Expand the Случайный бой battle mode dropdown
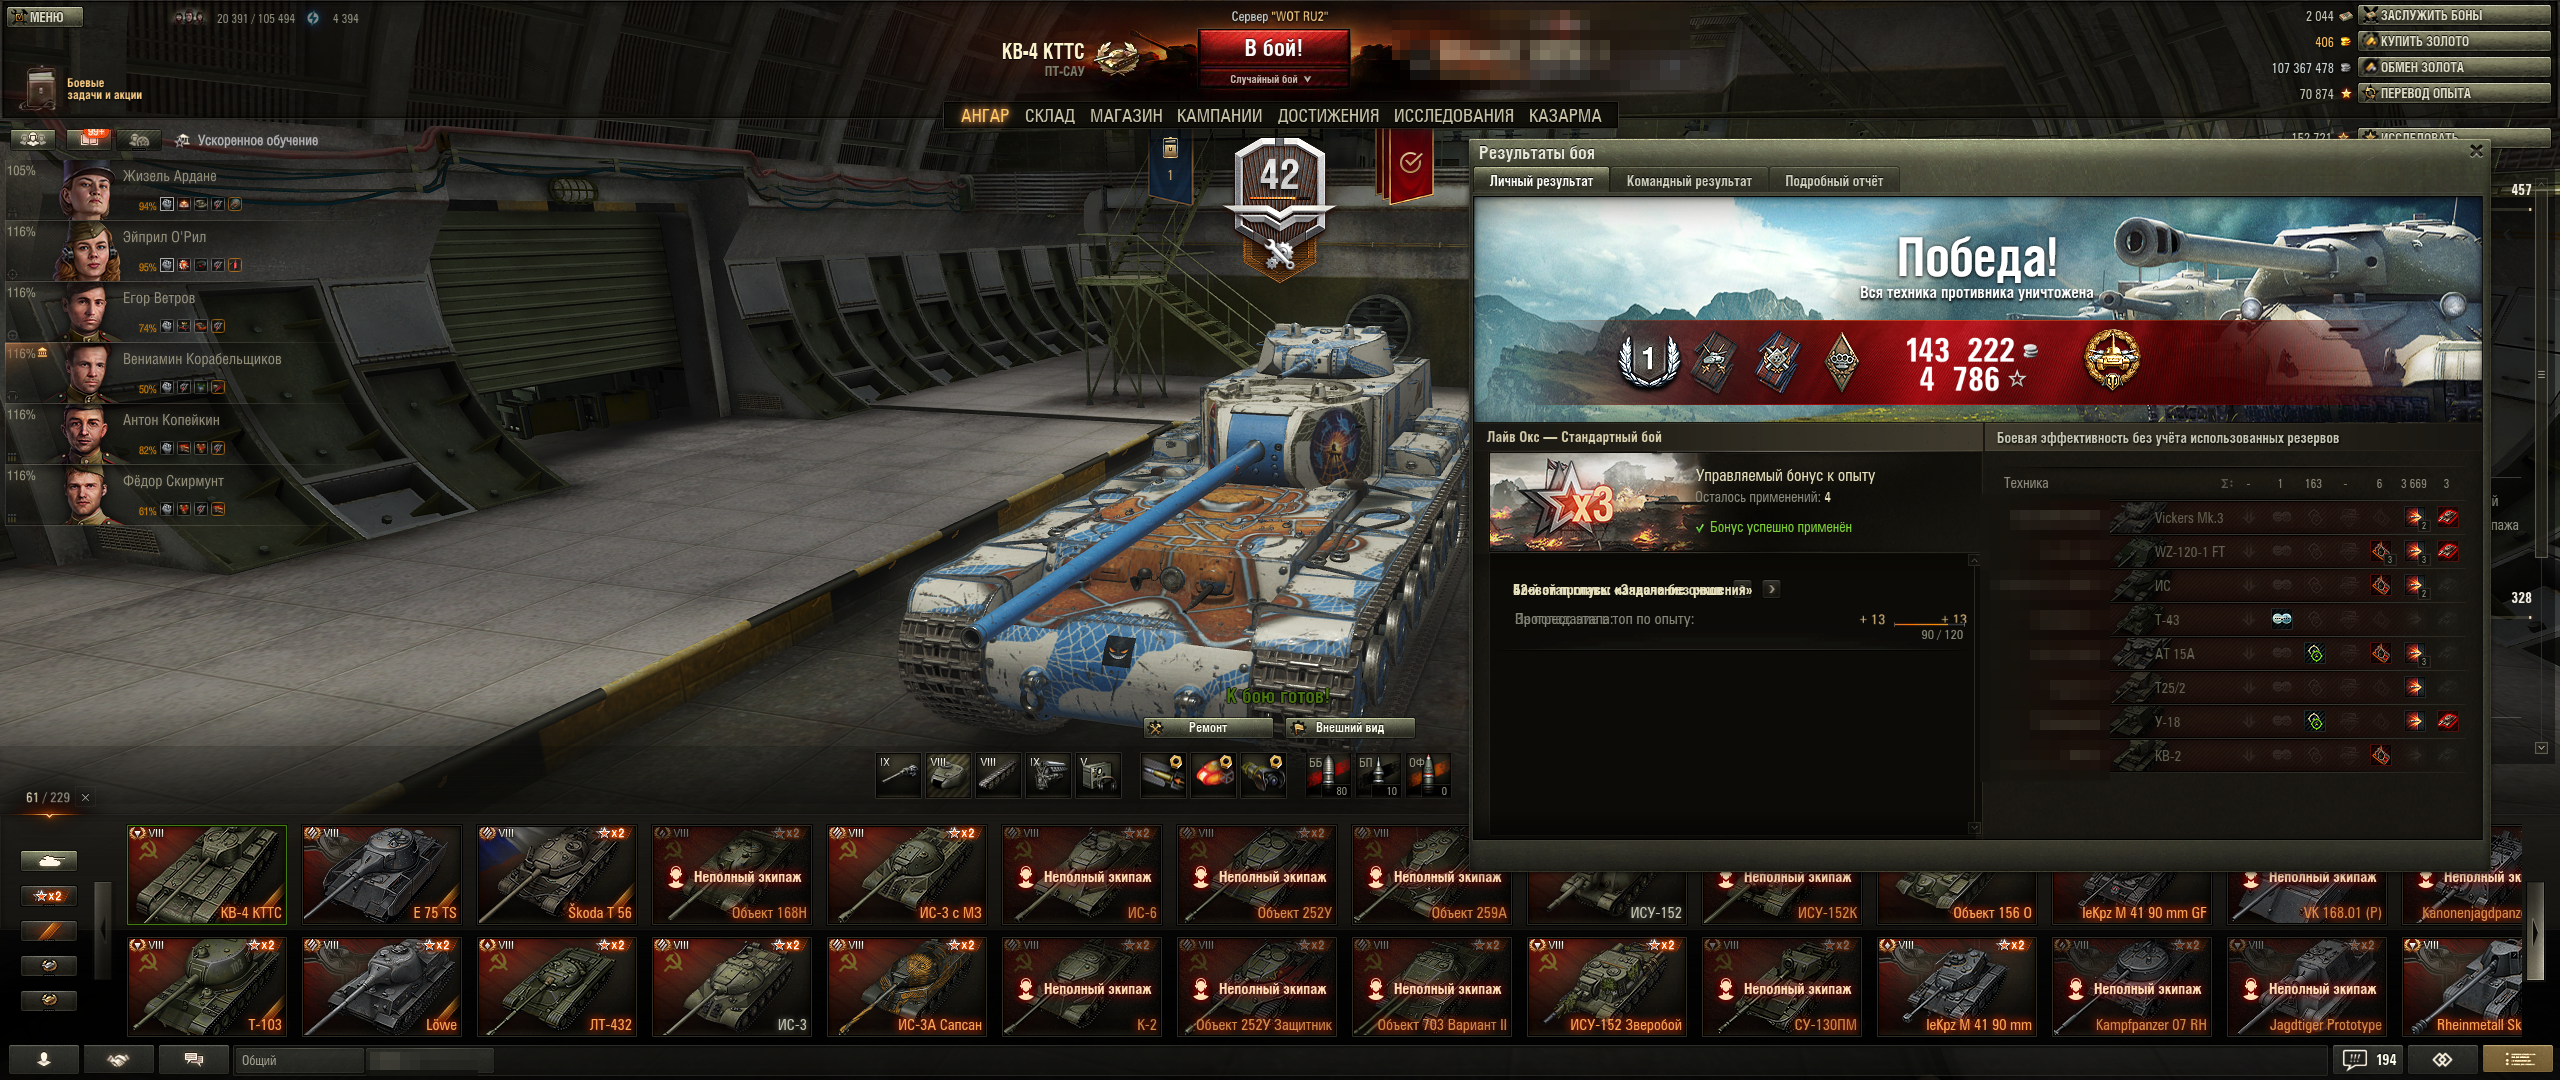The image size is (2560, 1080). (x=1272, y=79)
